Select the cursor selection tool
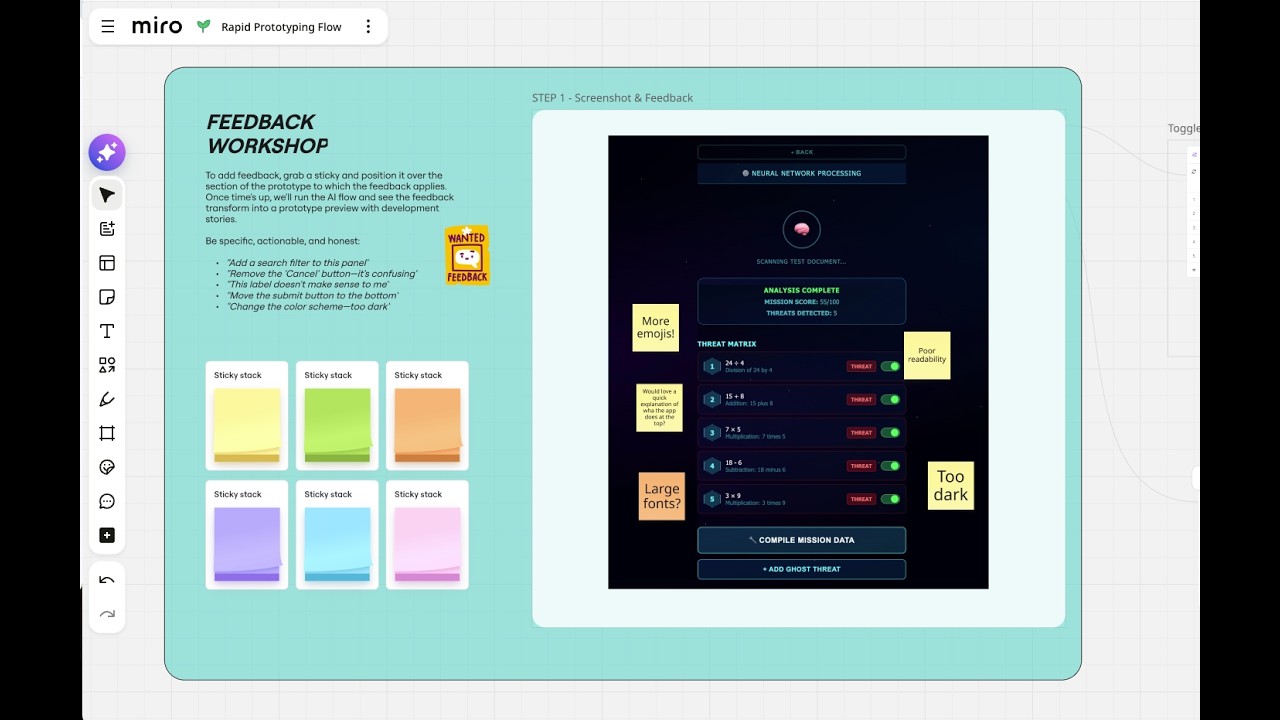The height and width of the screenshot is (720, 1280). click(107, 195)
